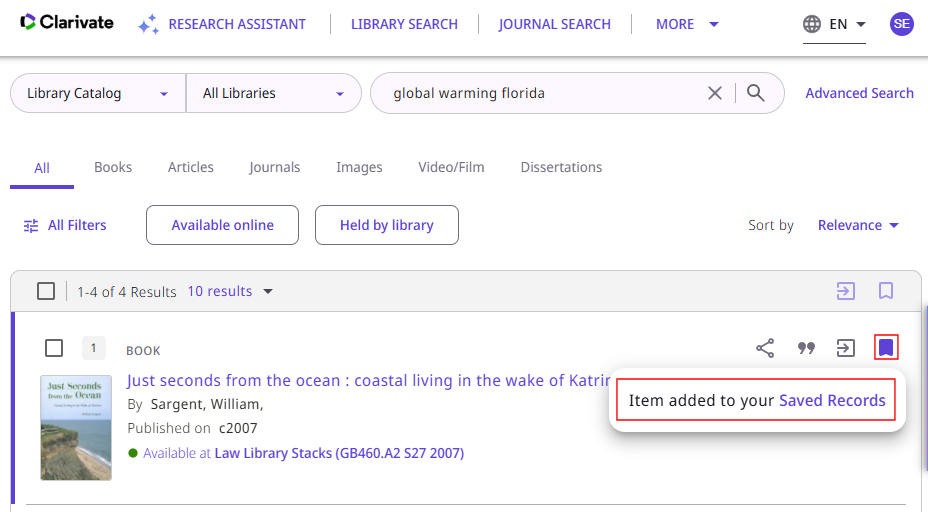The image size is (928, 512).
Task: Export the first book record
Action: pyautogui.click(x=846, y=348)
